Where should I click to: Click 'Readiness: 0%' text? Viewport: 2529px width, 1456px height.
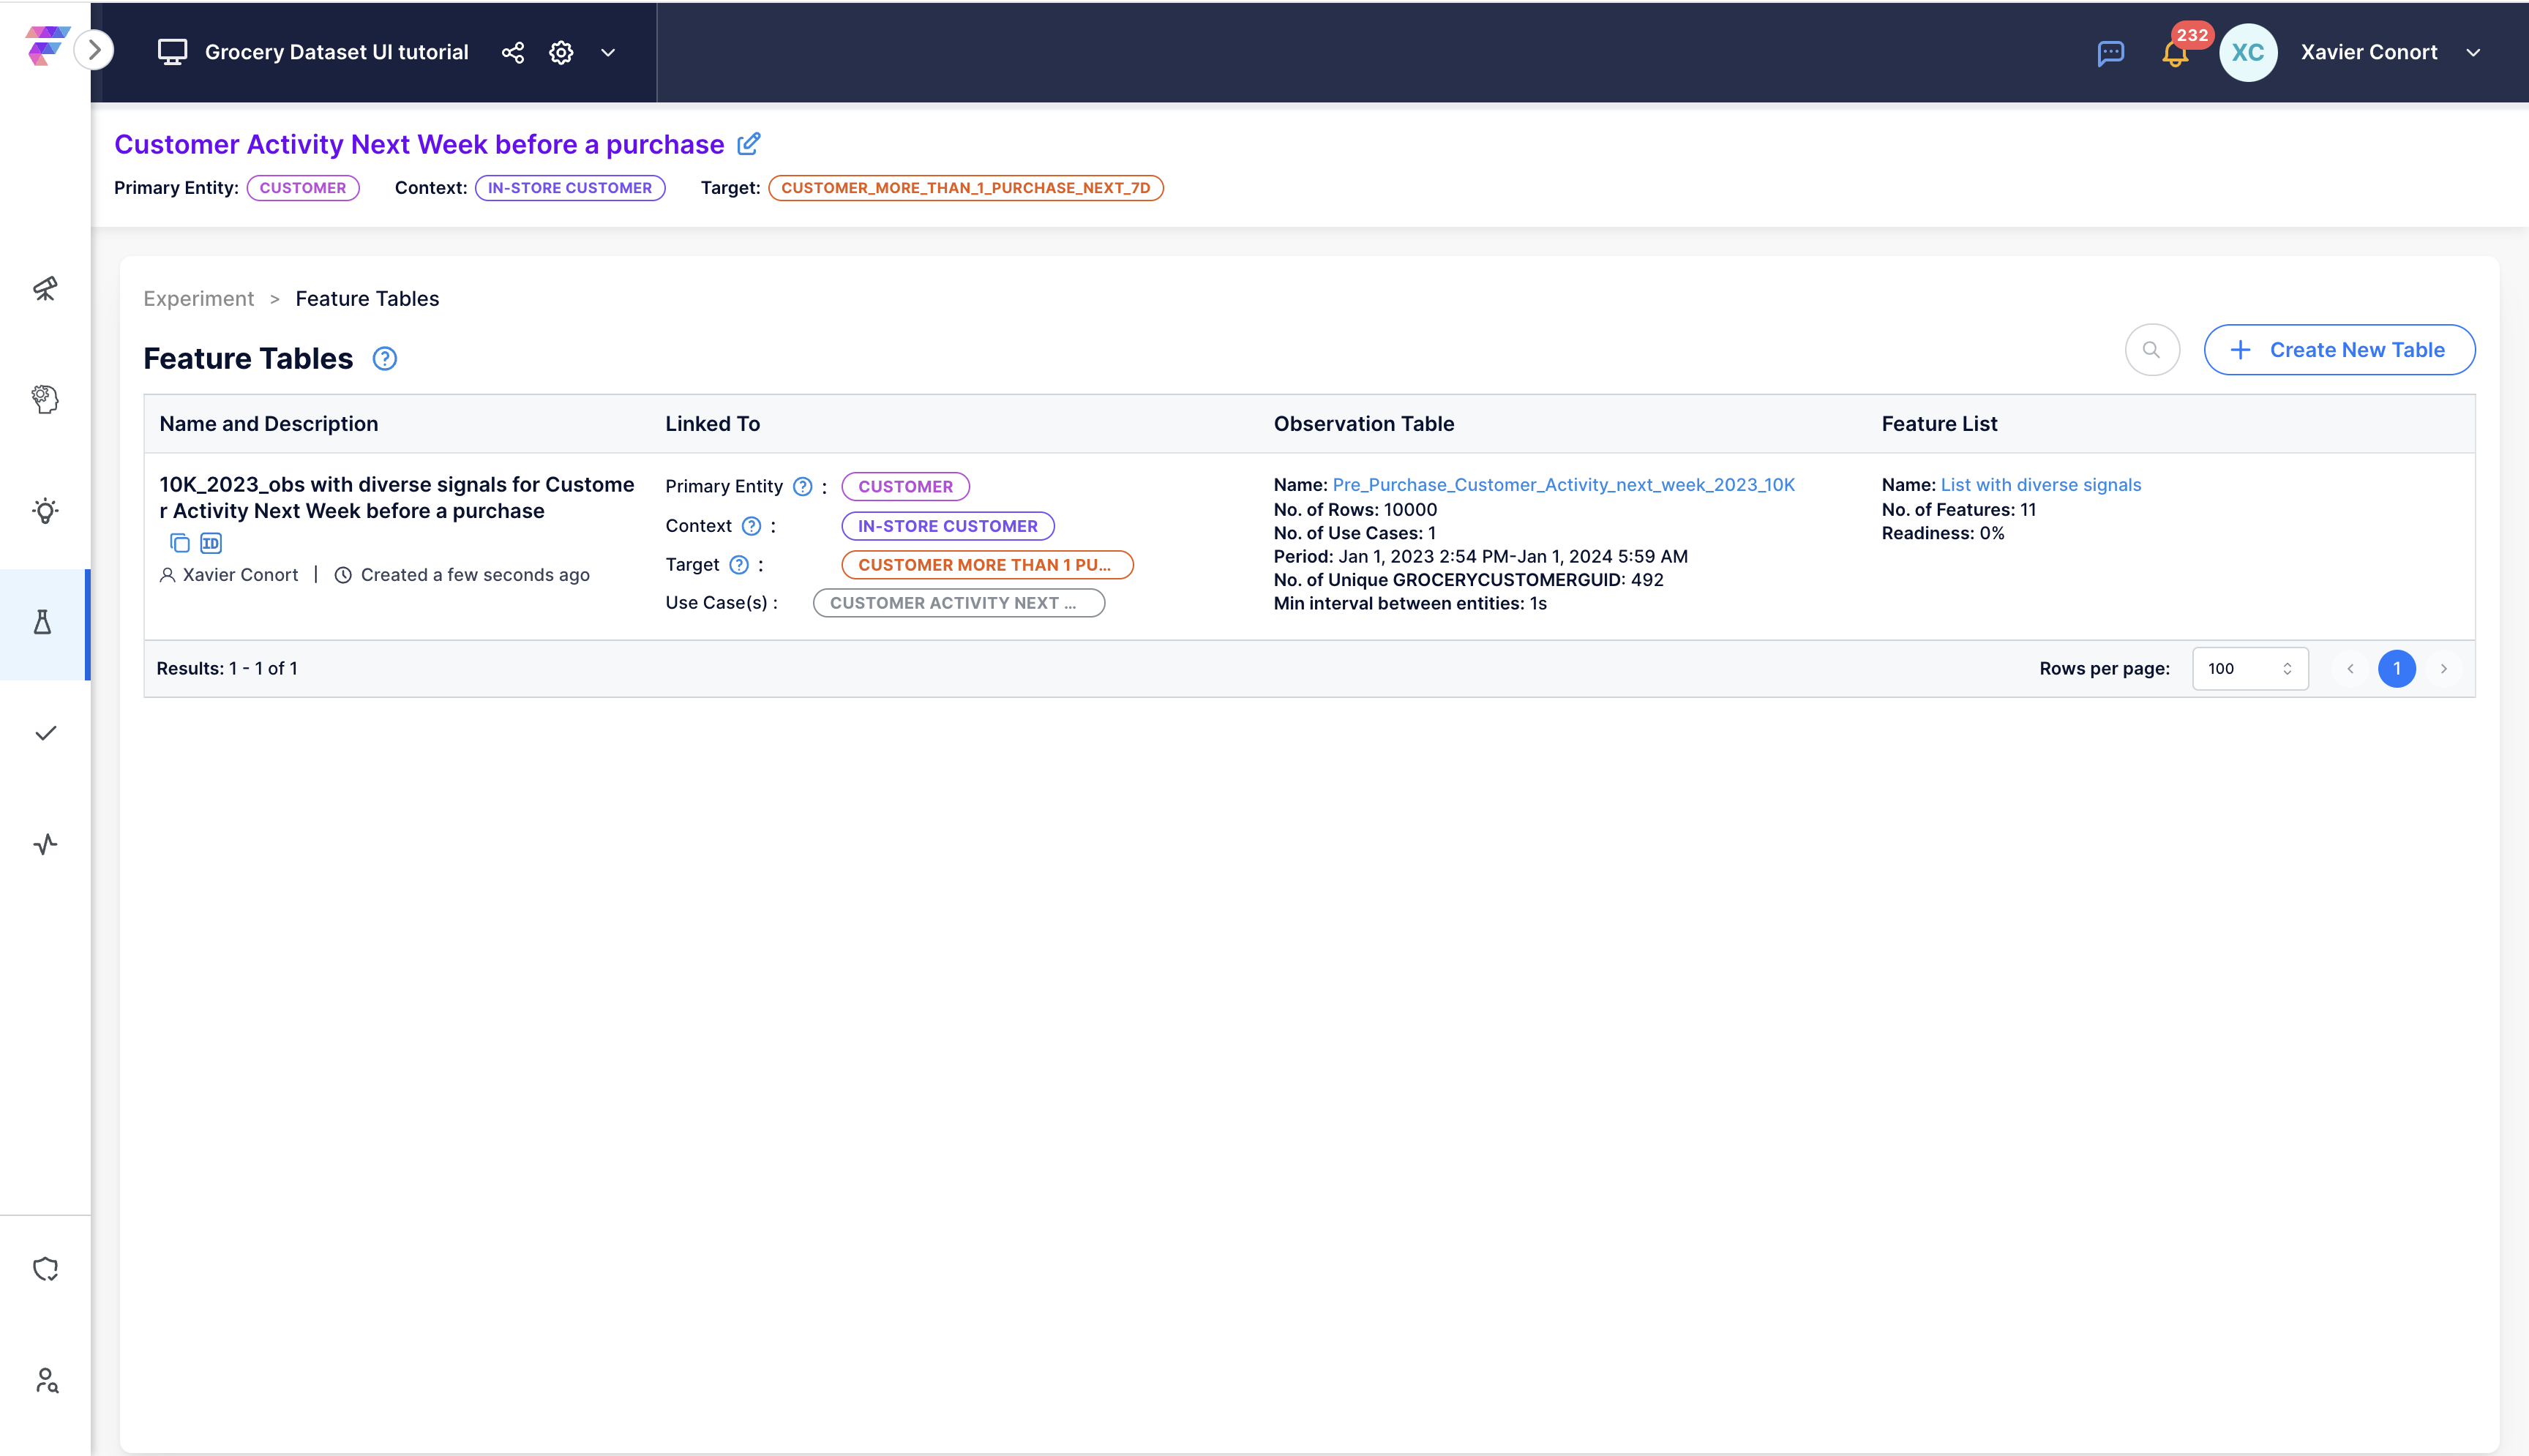point(1943,533)
